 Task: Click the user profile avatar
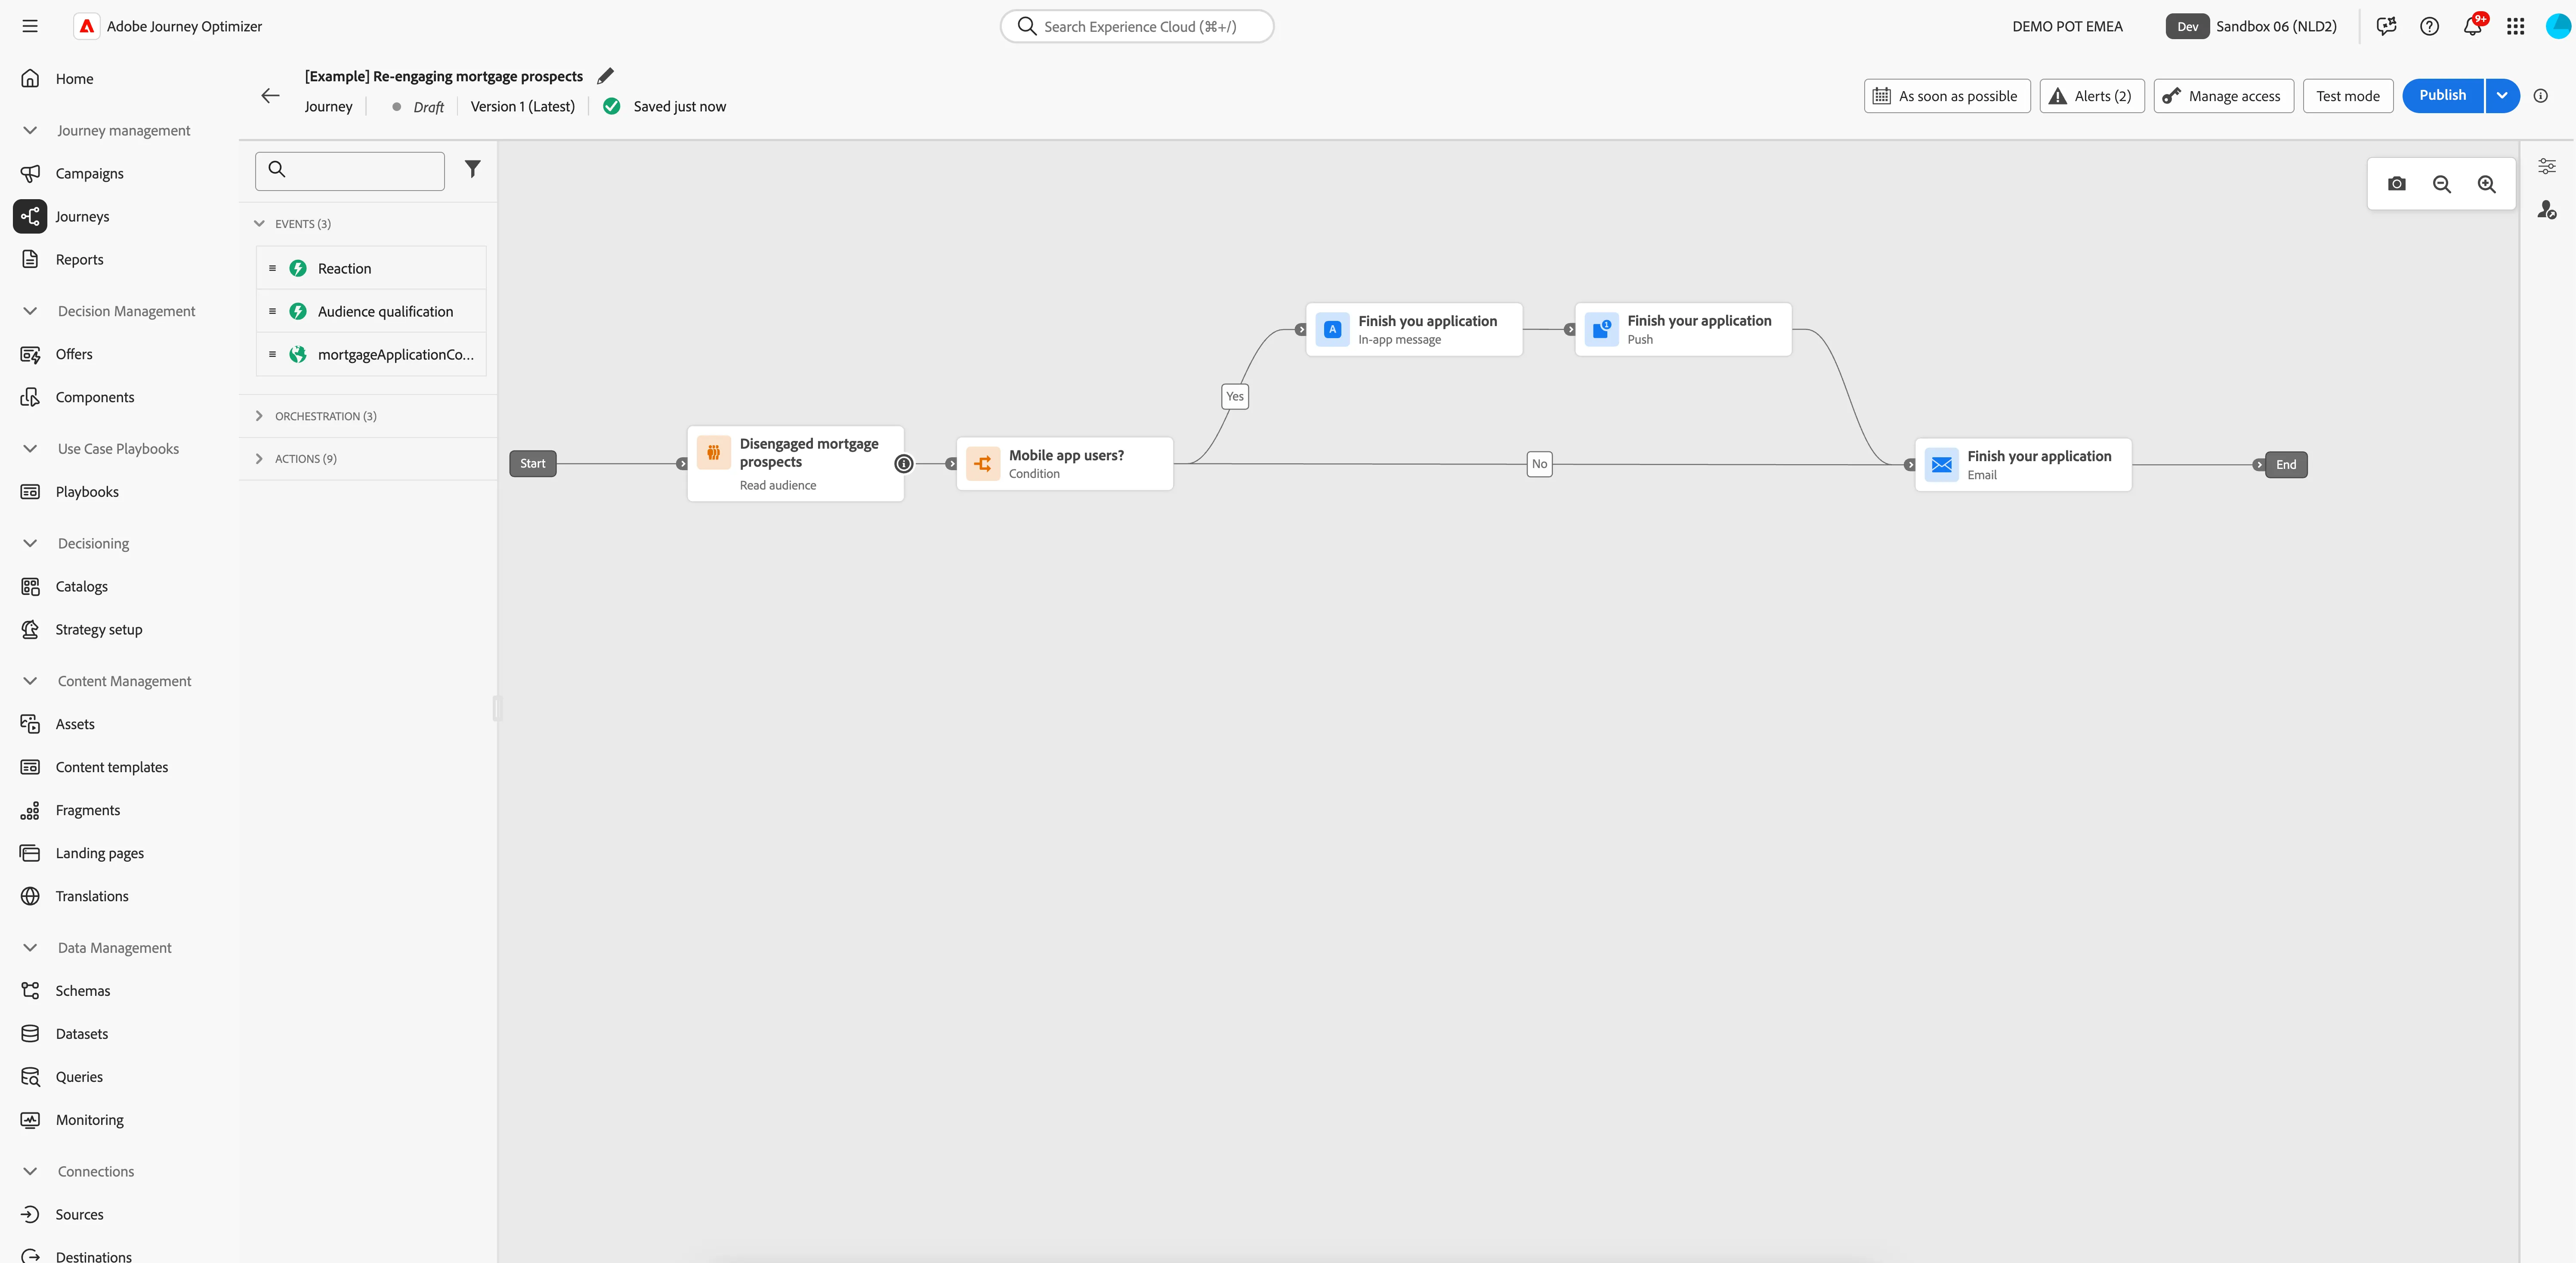(x=2558, y=27)
